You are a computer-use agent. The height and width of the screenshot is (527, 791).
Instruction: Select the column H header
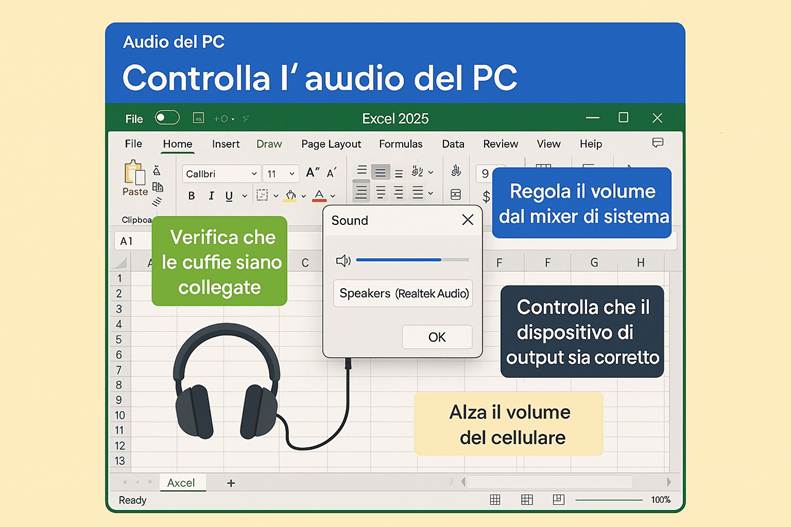click(641, 263)
